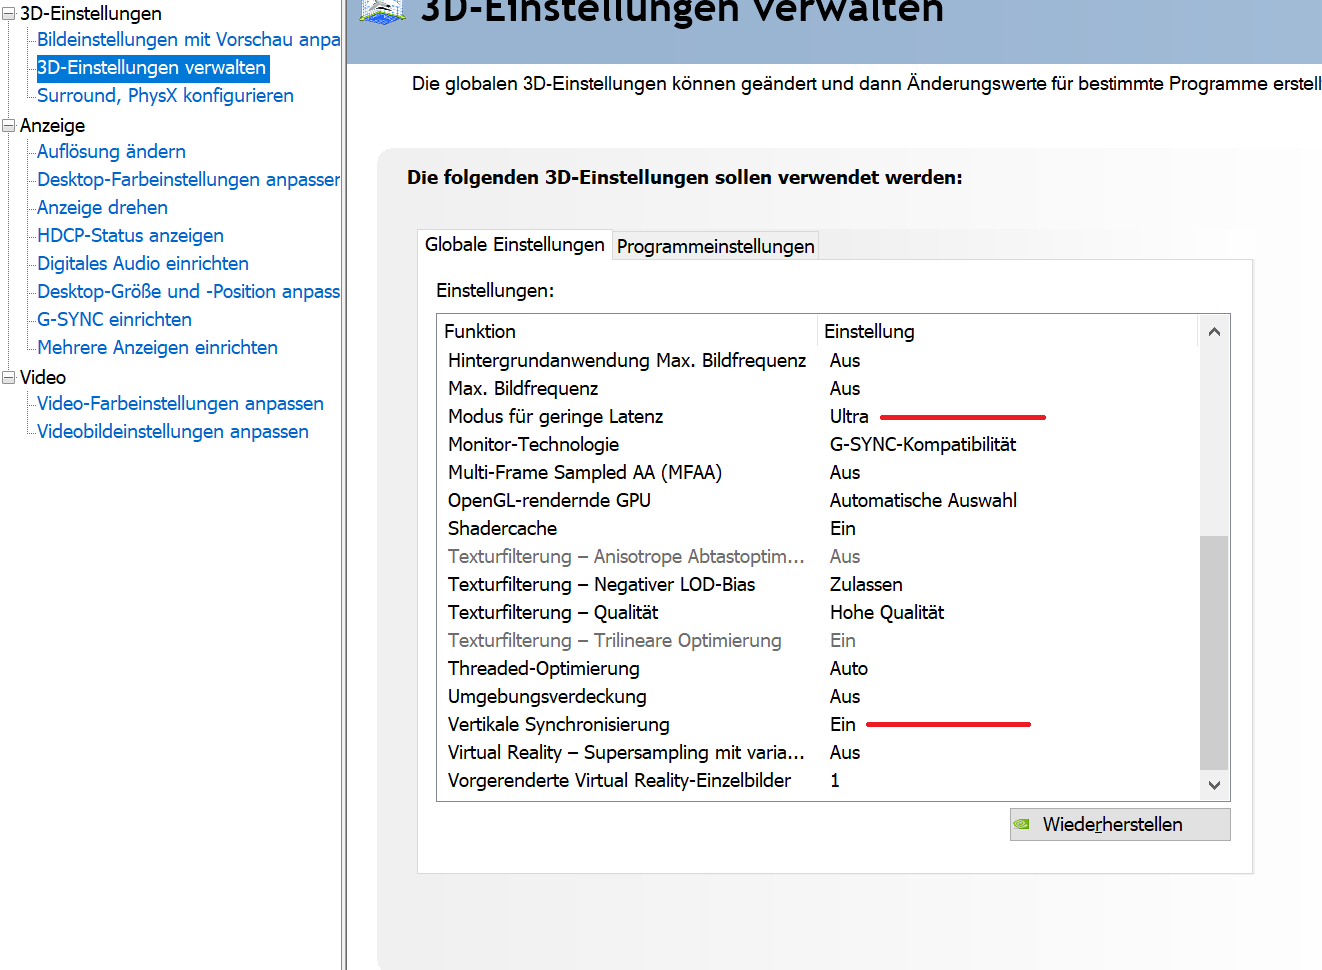The width and height of the screenshot is (1322, 970).
Task: Select Virtual Reality – Supersampling row
Action: click(818, 752)
